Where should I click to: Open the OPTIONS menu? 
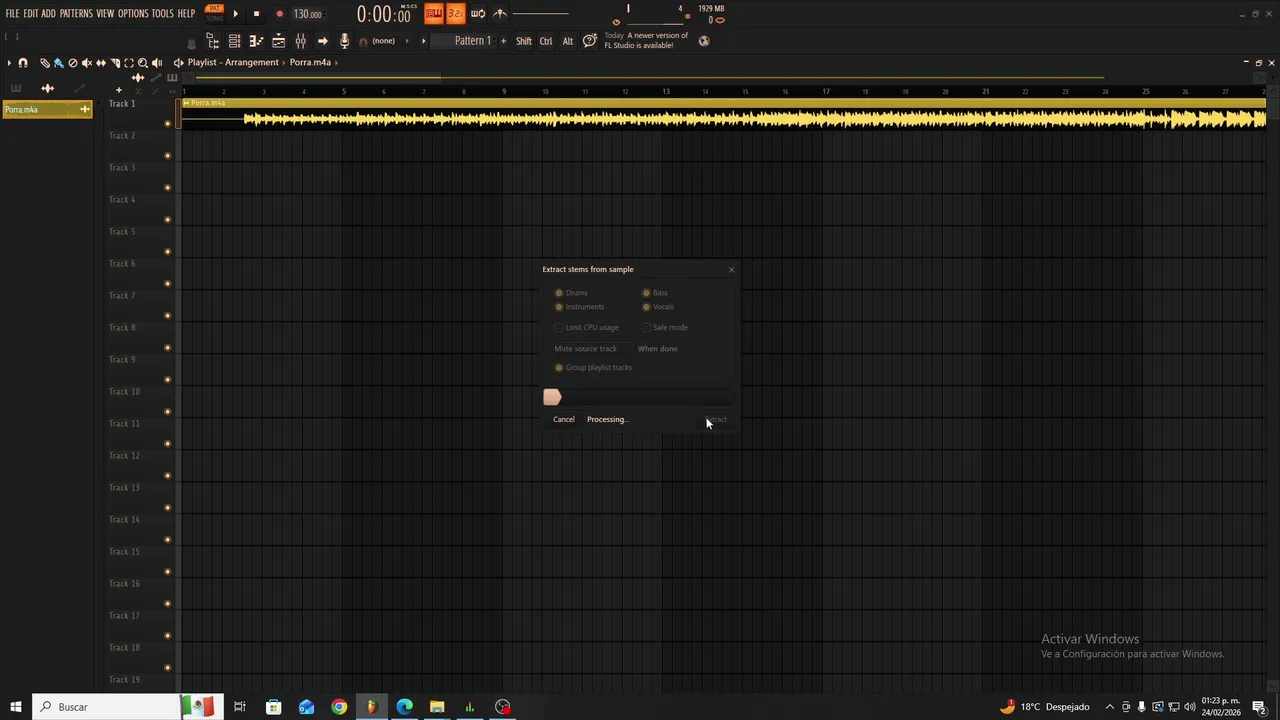coord(133,14)
